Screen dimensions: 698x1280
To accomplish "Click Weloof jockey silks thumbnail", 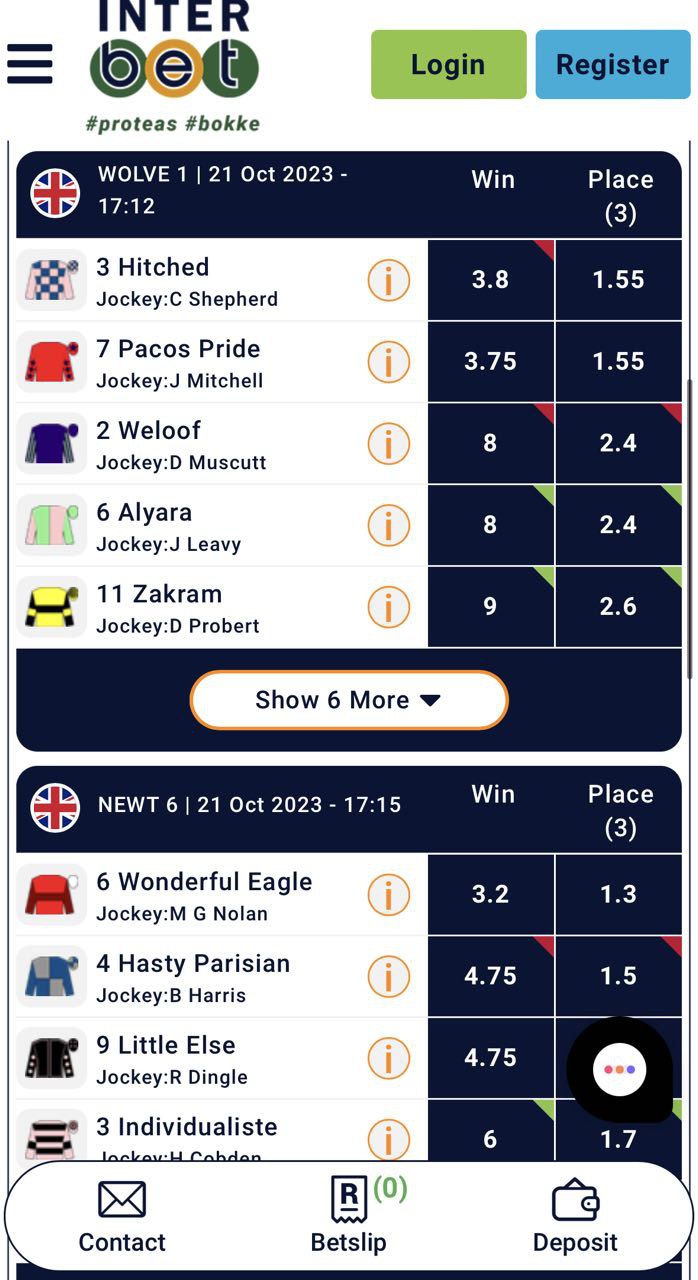I will tap(51, 444).
